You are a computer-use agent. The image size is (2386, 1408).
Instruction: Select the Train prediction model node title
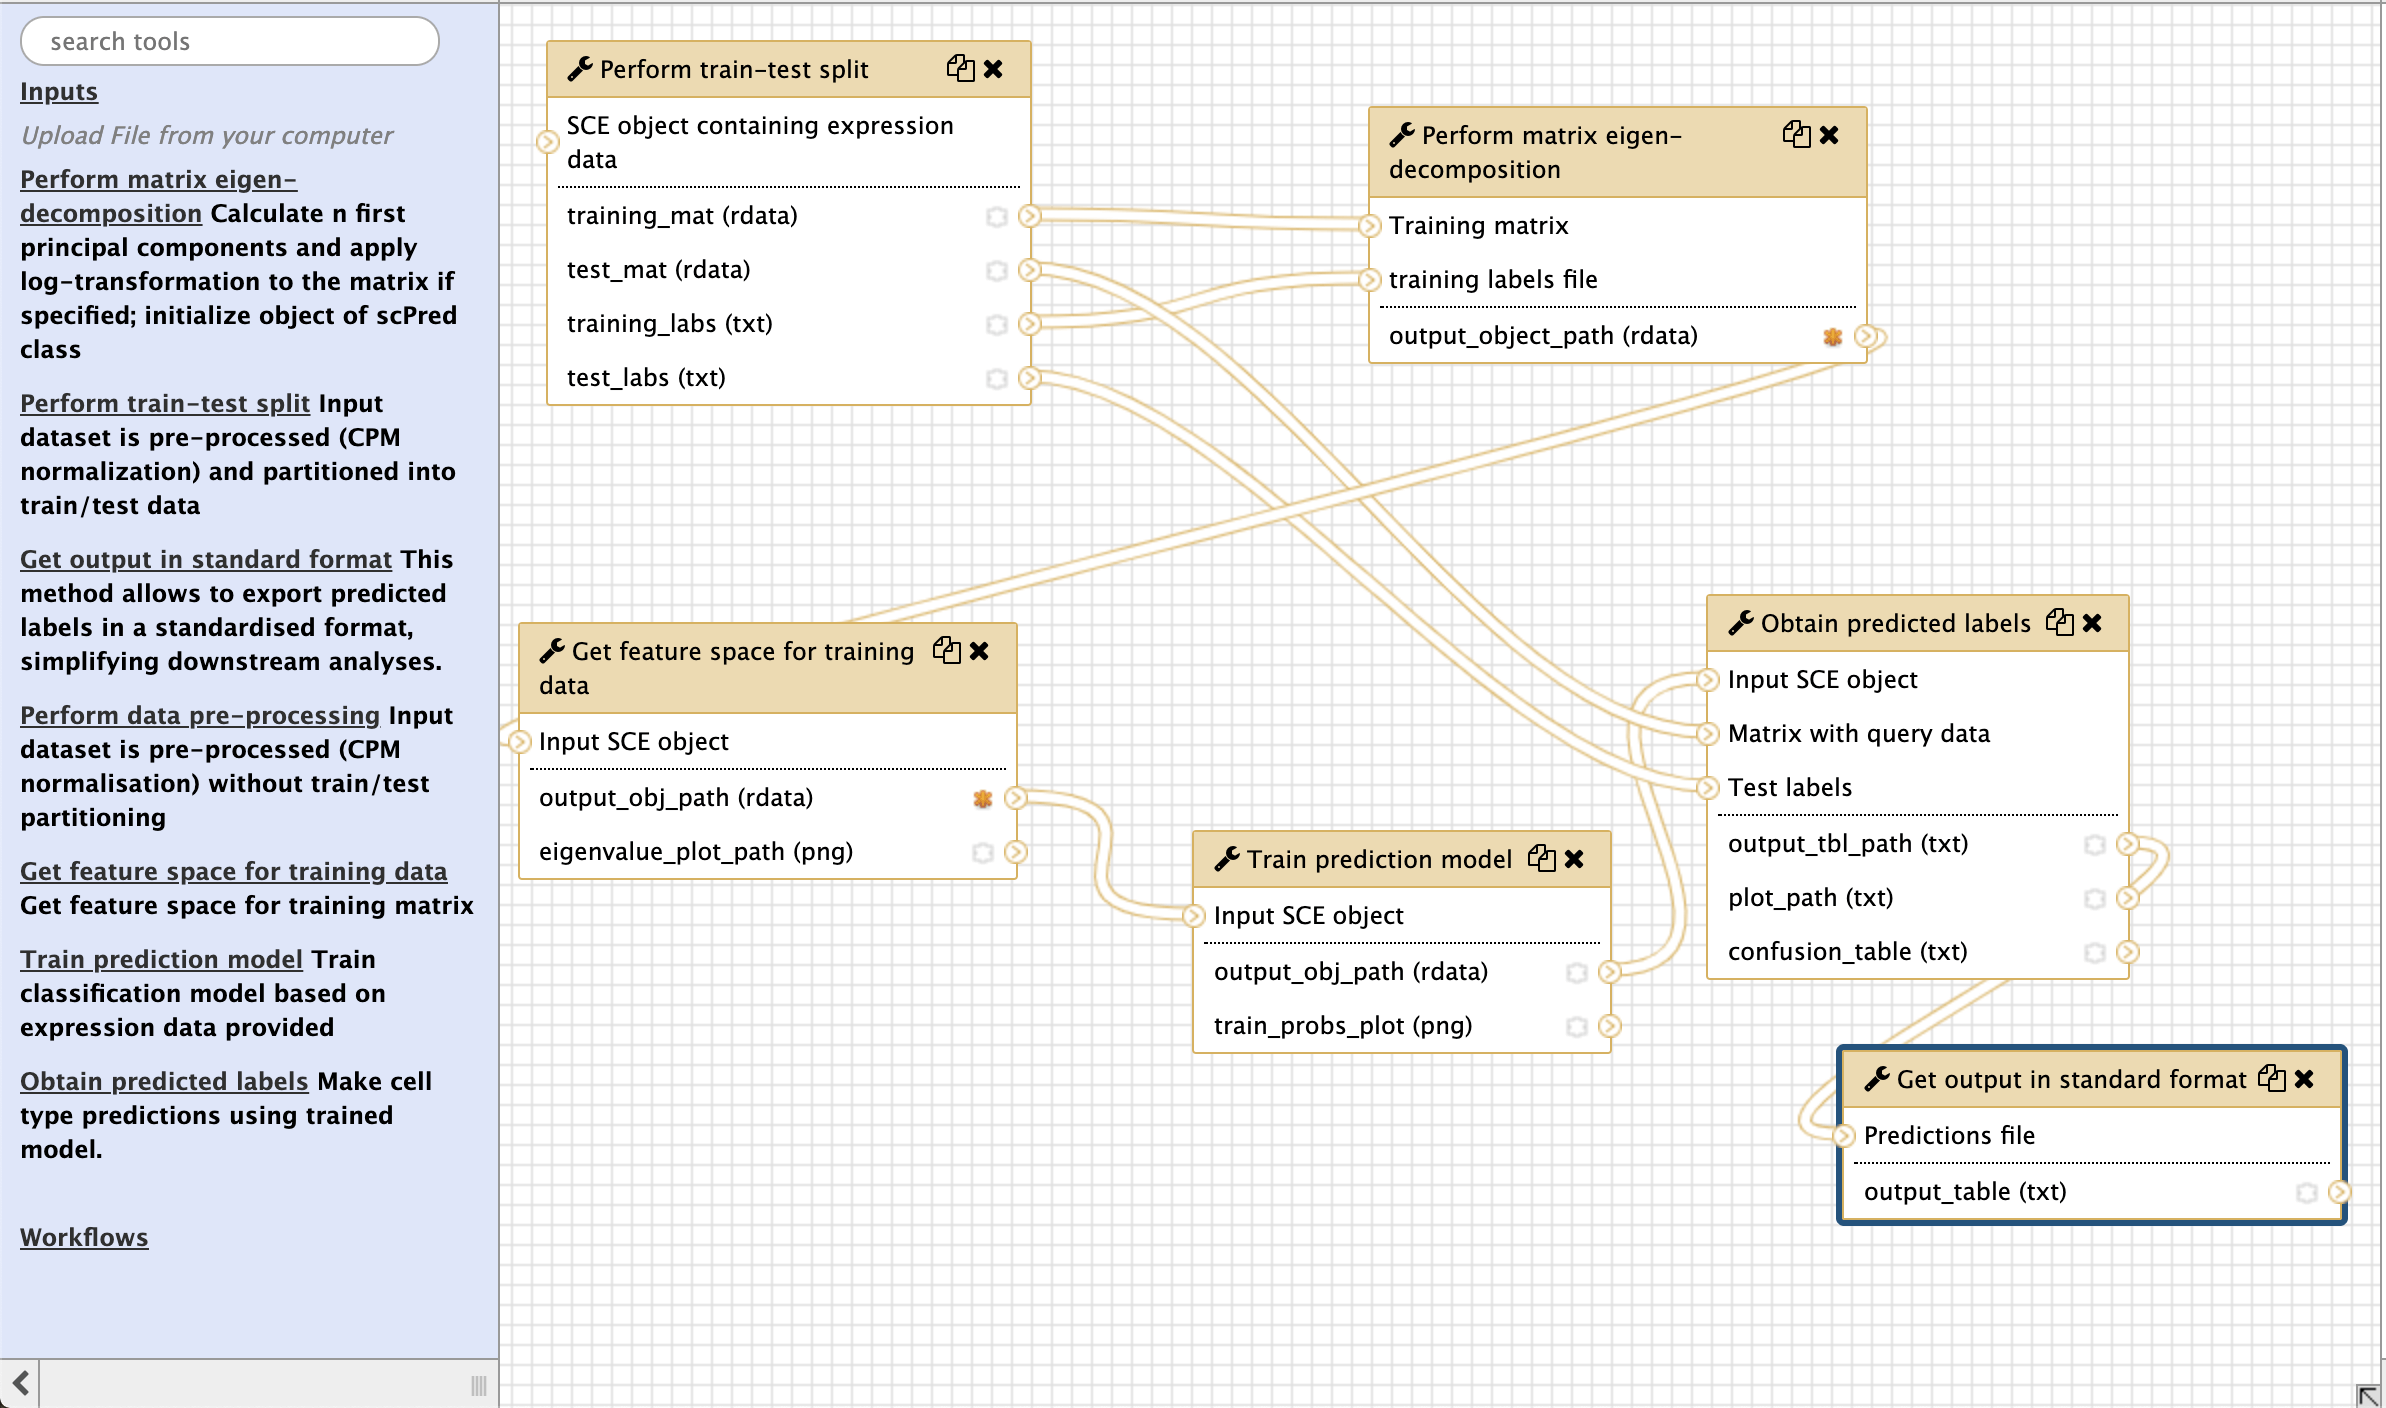[x=1379, y=860]
